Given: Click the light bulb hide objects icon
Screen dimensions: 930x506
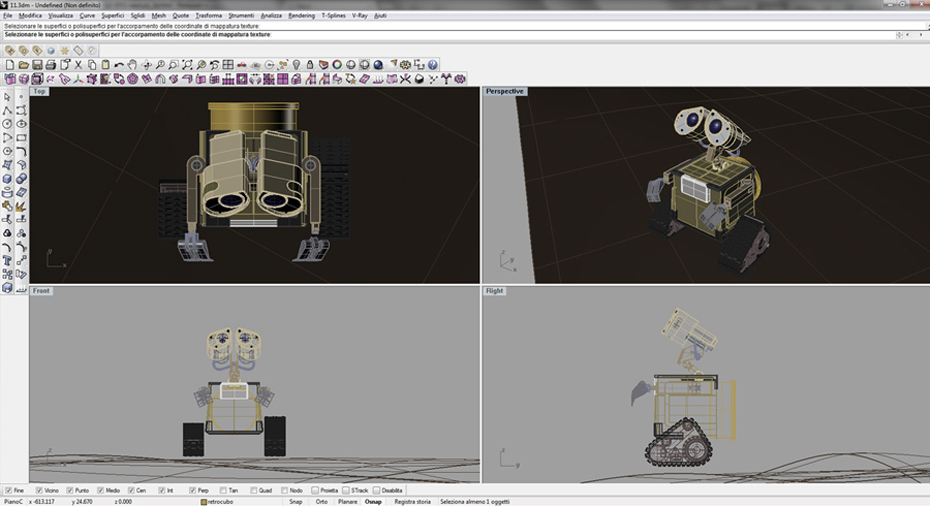Looking at the screenshot, I should tap(296, 65).
